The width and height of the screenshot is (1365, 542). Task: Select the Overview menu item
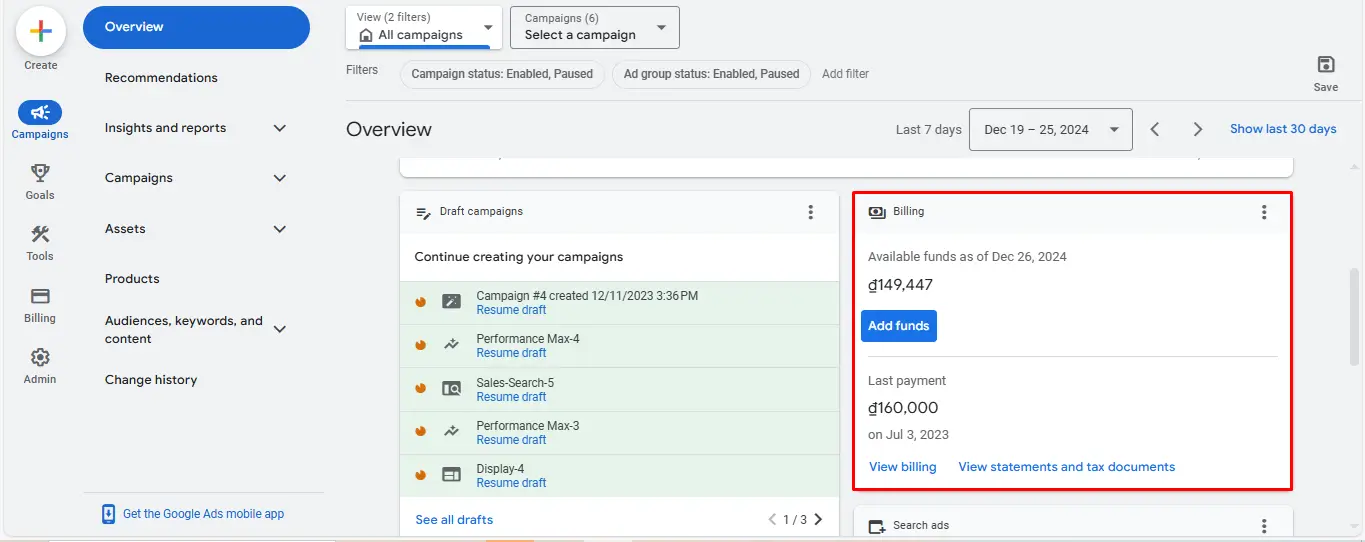(196, 27)
